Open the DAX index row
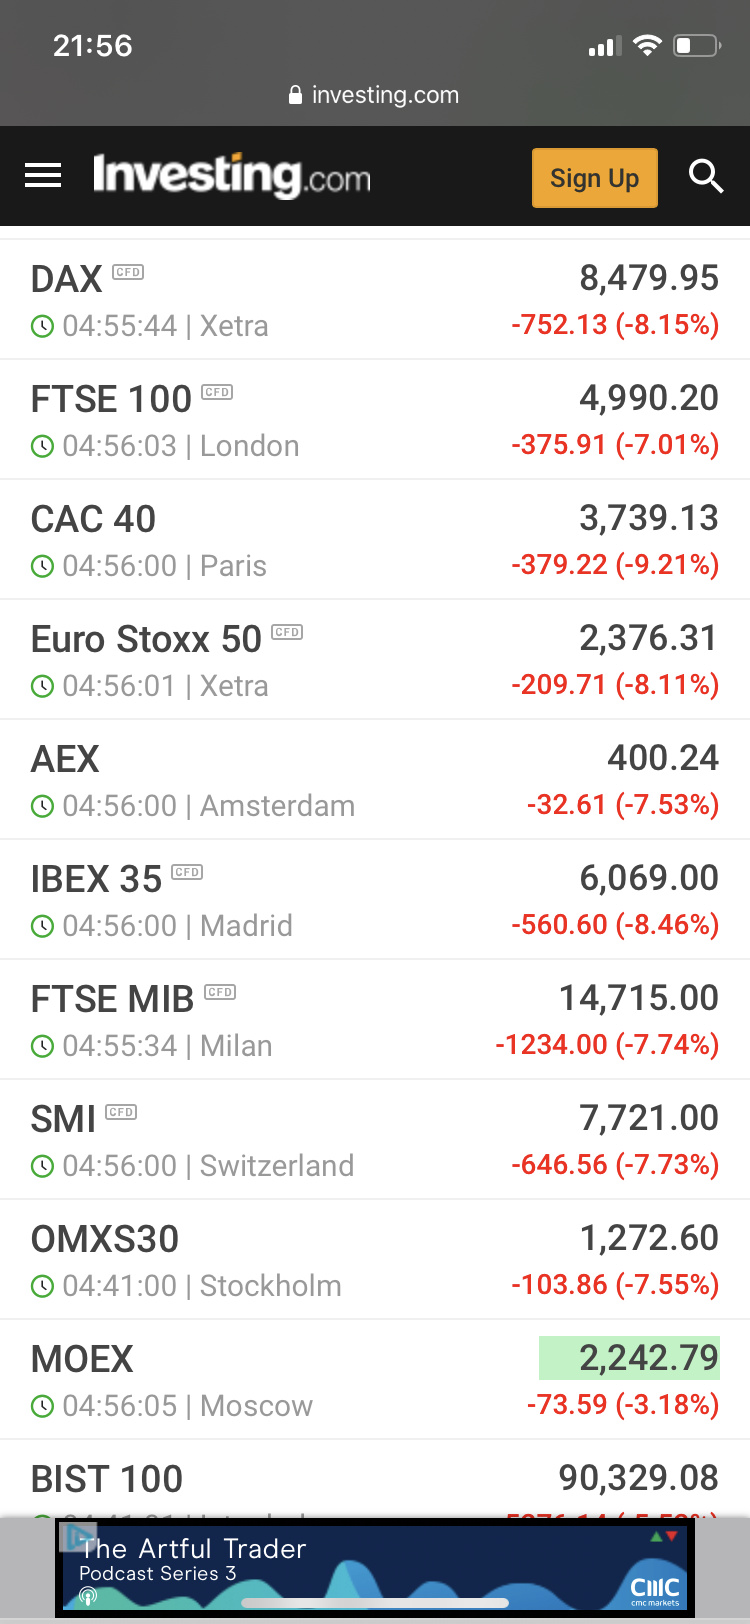This screenshot has height=1624, width=750. click(375, 300)
